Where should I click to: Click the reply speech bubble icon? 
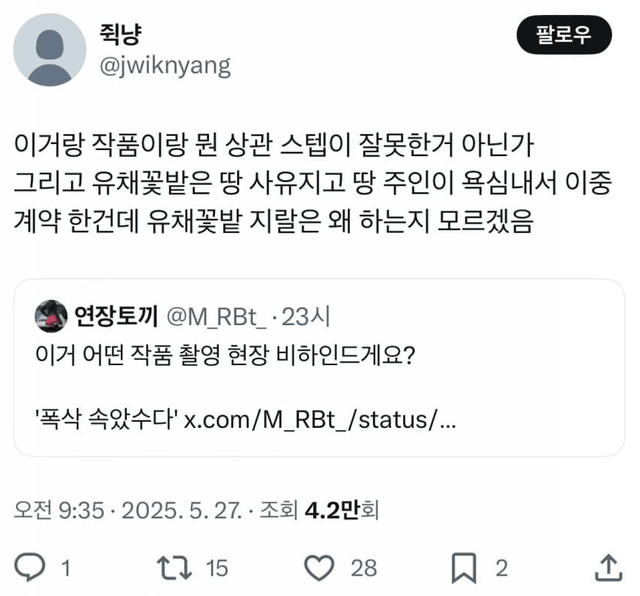[32, 568]
